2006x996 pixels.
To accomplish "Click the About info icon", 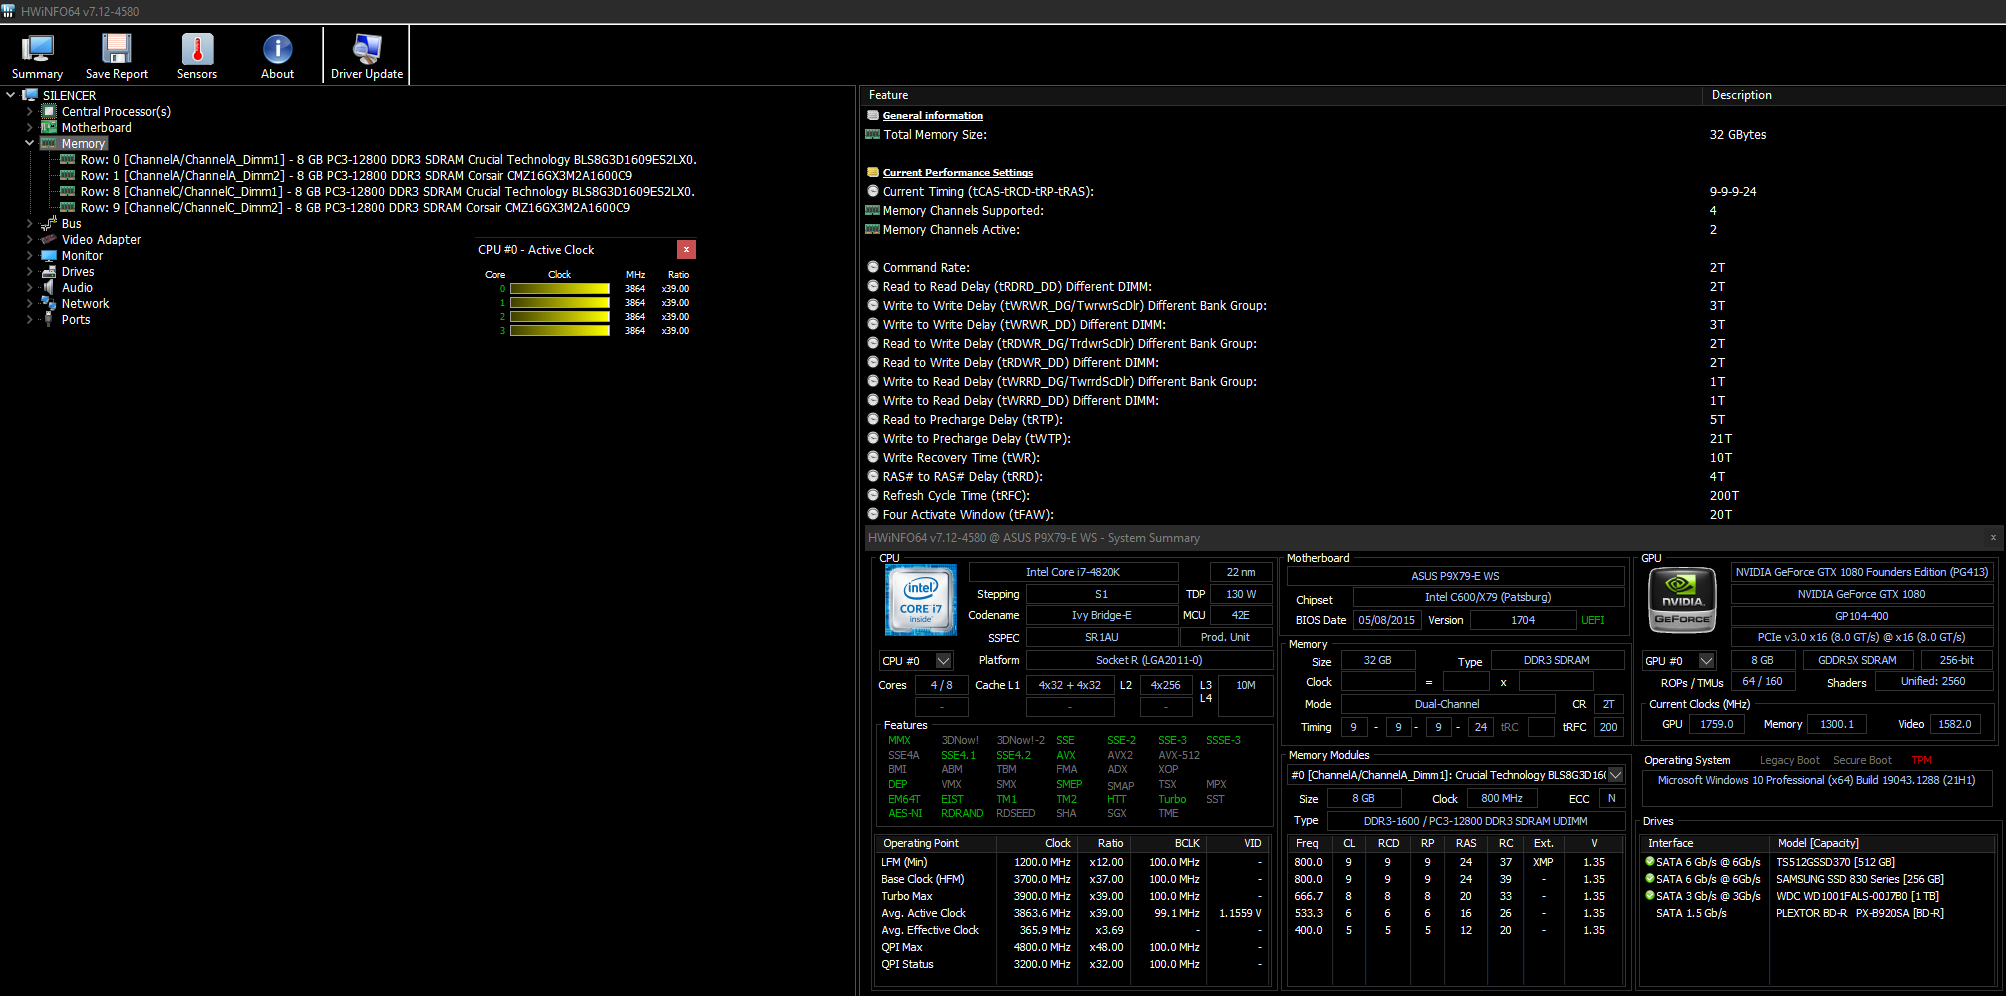I will [x=277, y=48].
